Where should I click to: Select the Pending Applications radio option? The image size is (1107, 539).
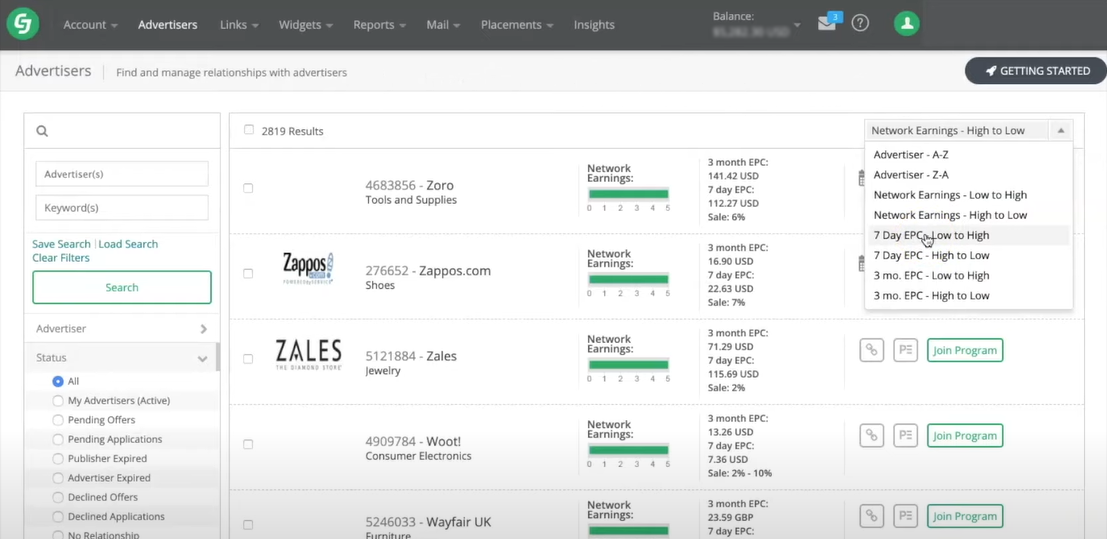point(58,439)
